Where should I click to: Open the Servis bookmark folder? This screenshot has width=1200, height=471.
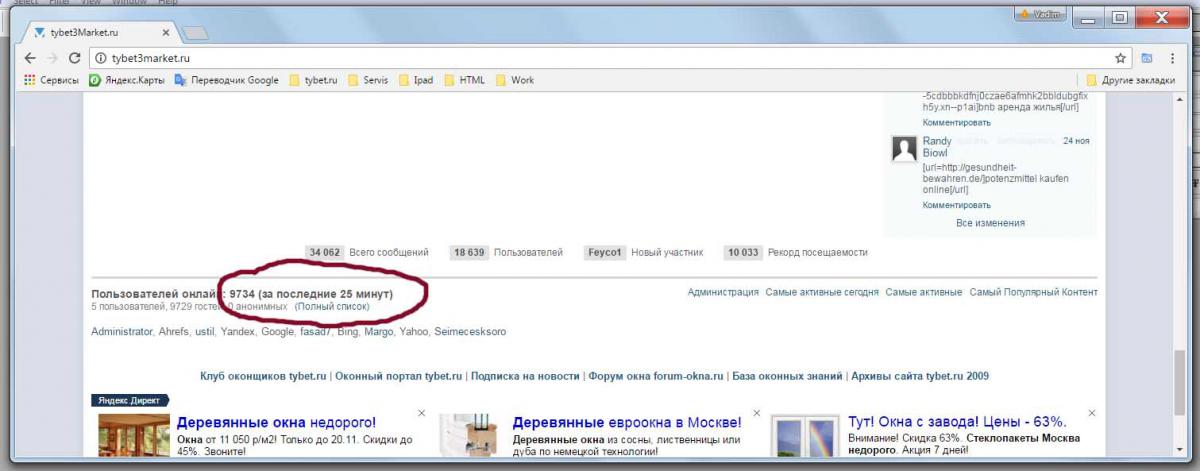(368, 80)
